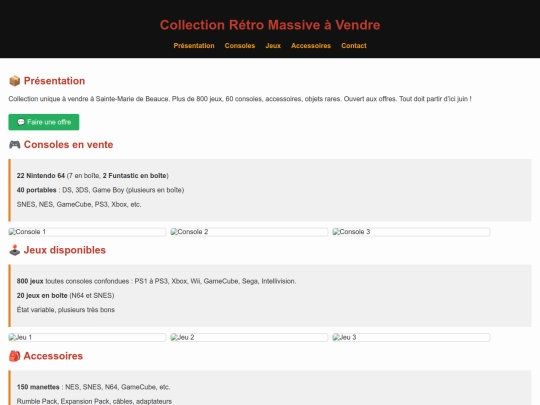
Task: Open the Console 2 image
Action: [249, 232]
